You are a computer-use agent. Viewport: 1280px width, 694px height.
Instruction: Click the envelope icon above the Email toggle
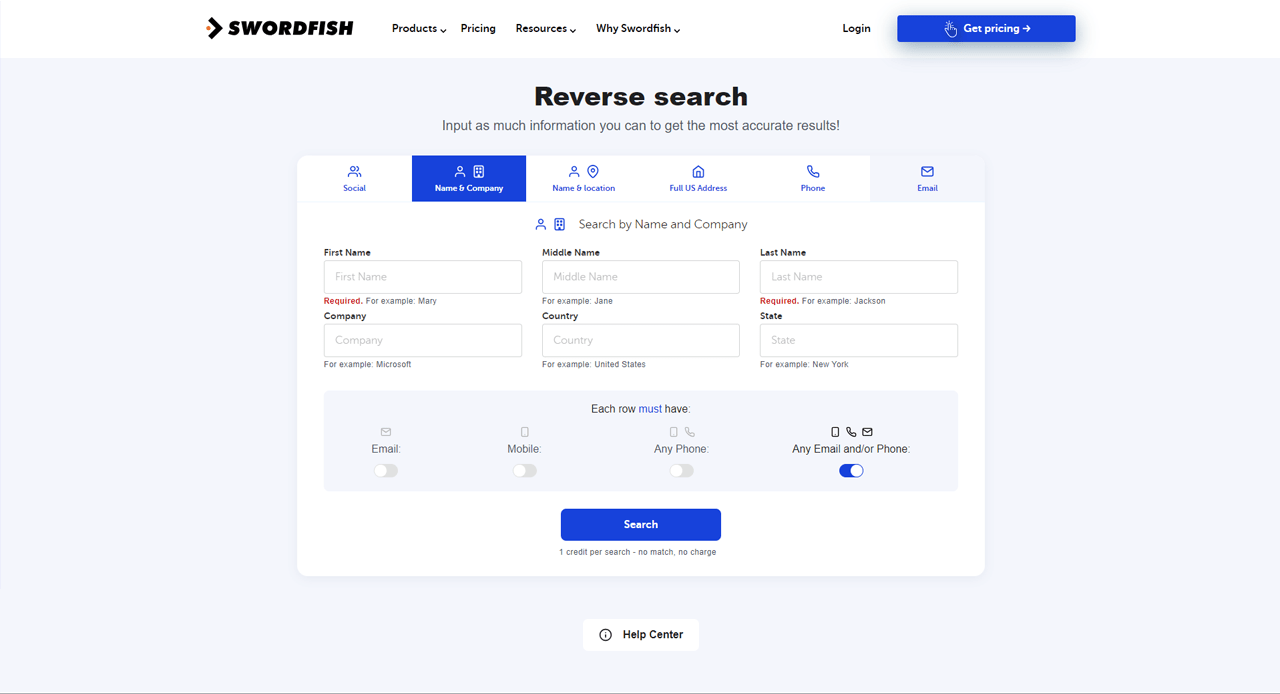(x=385, y=431)
